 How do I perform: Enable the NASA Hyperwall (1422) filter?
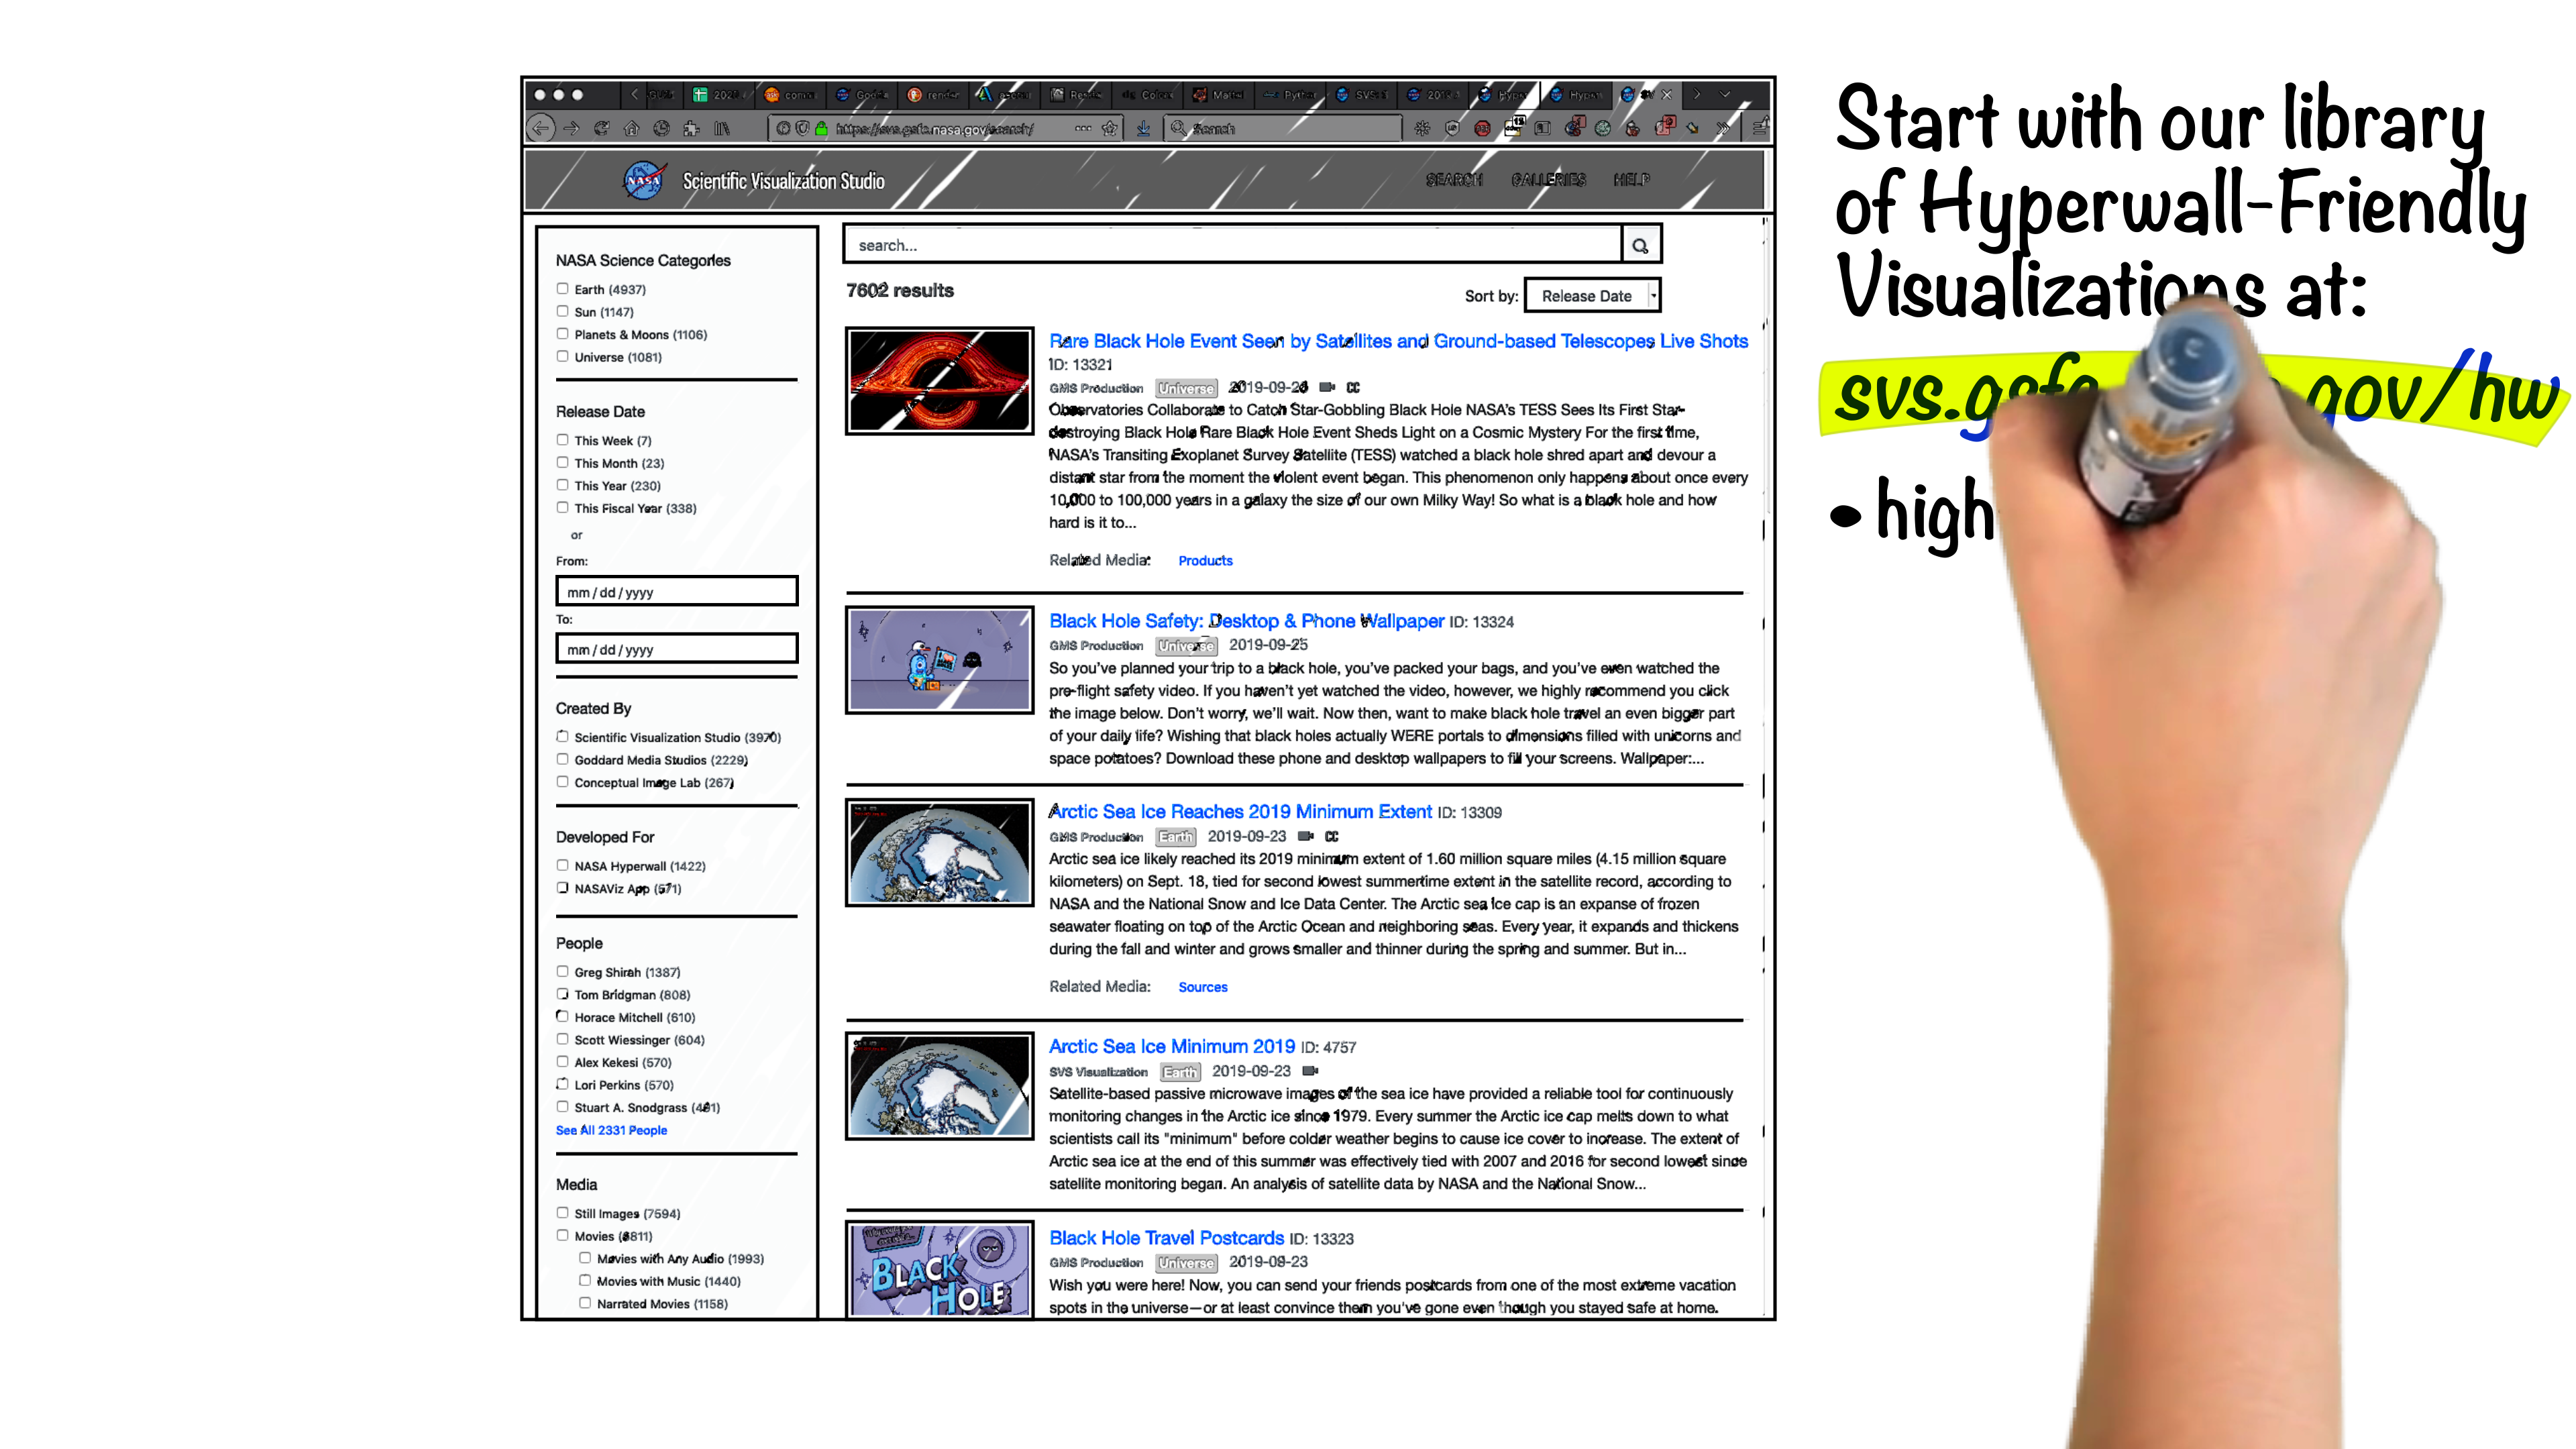(x=562, y=866)
